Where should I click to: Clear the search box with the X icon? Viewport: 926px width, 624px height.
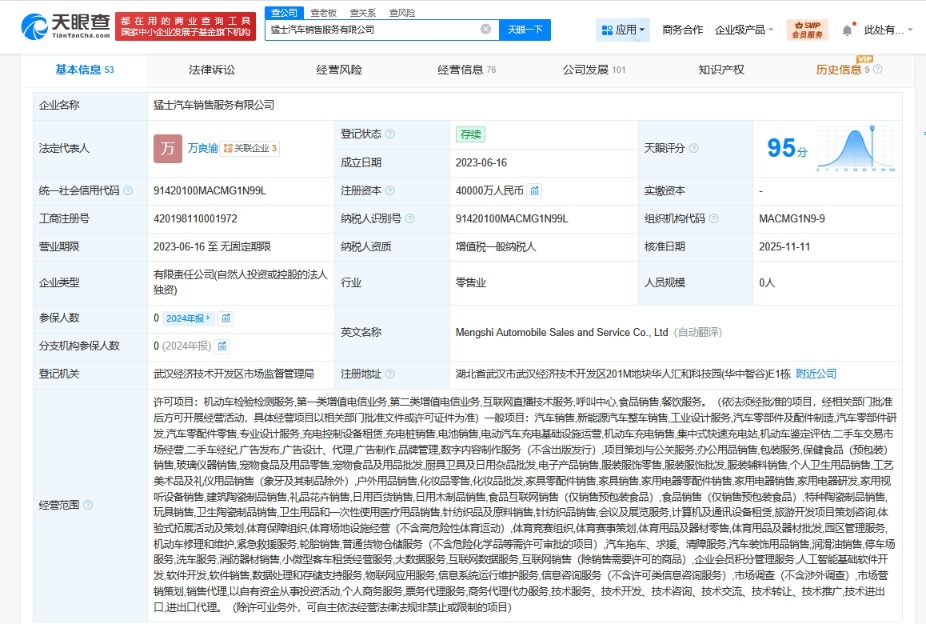point(486,30)
